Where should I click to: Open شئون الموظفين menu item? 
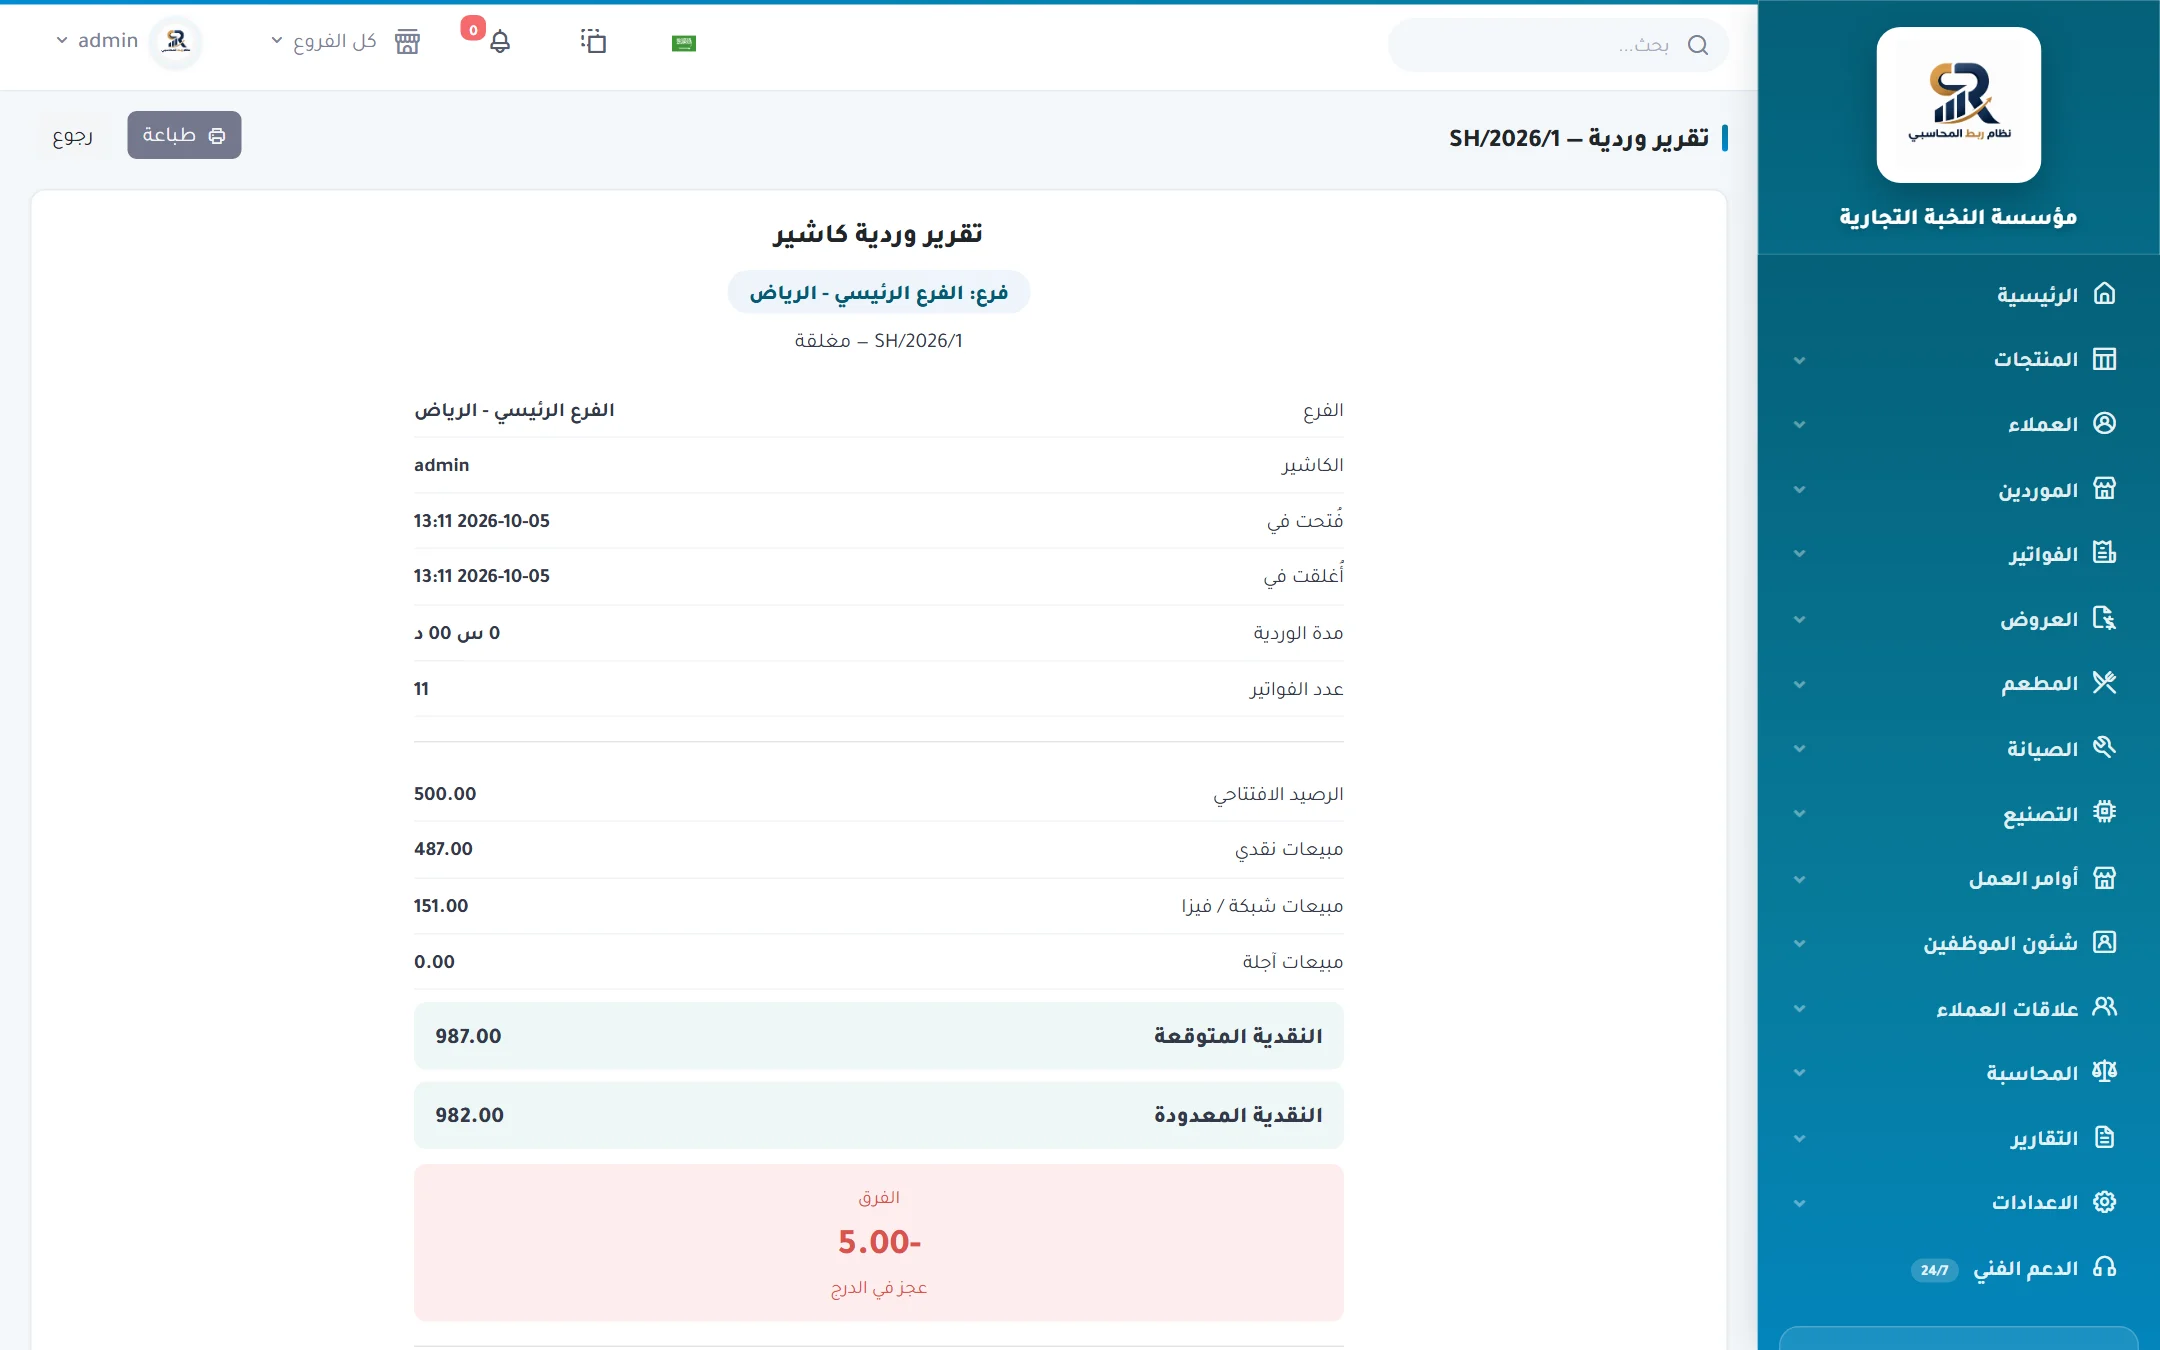click(x=1958, y=943)
